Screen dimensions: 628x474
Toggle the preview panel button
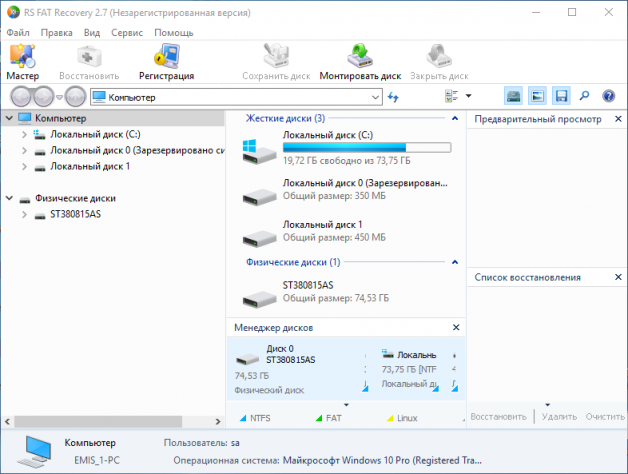pos(537,96)
